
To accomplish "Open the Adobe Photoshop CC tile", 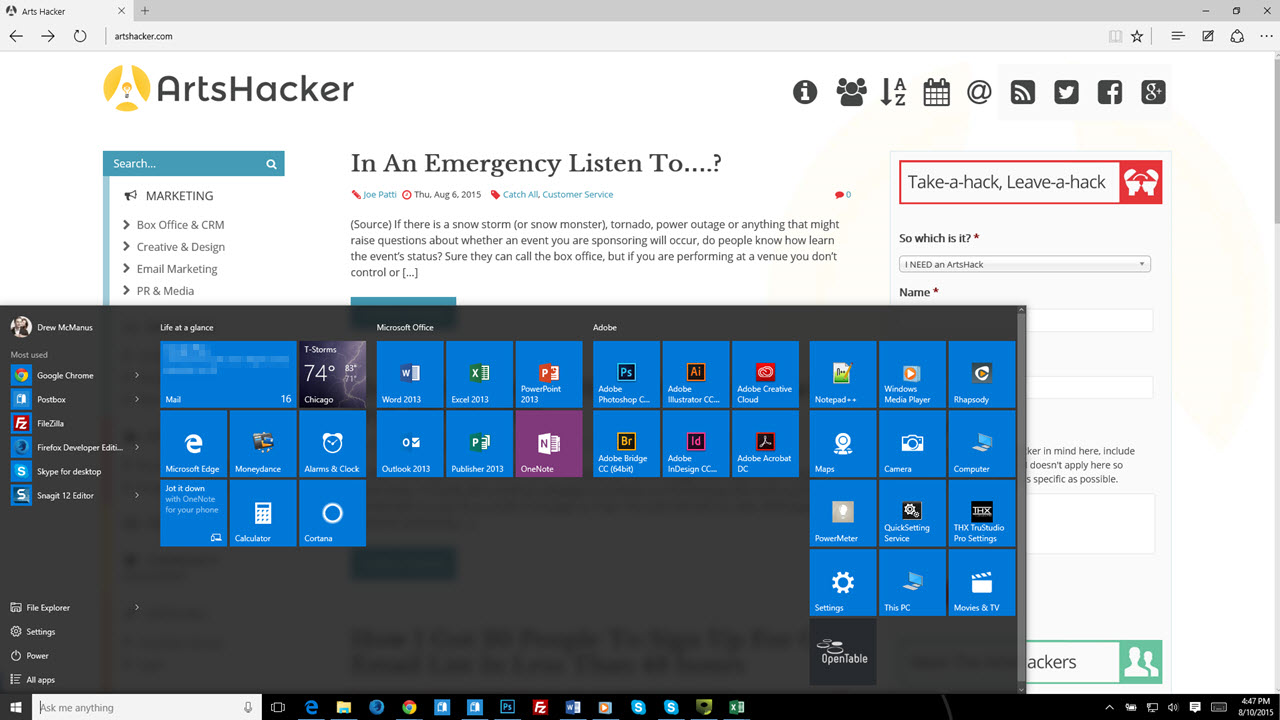I will [626, 374].
